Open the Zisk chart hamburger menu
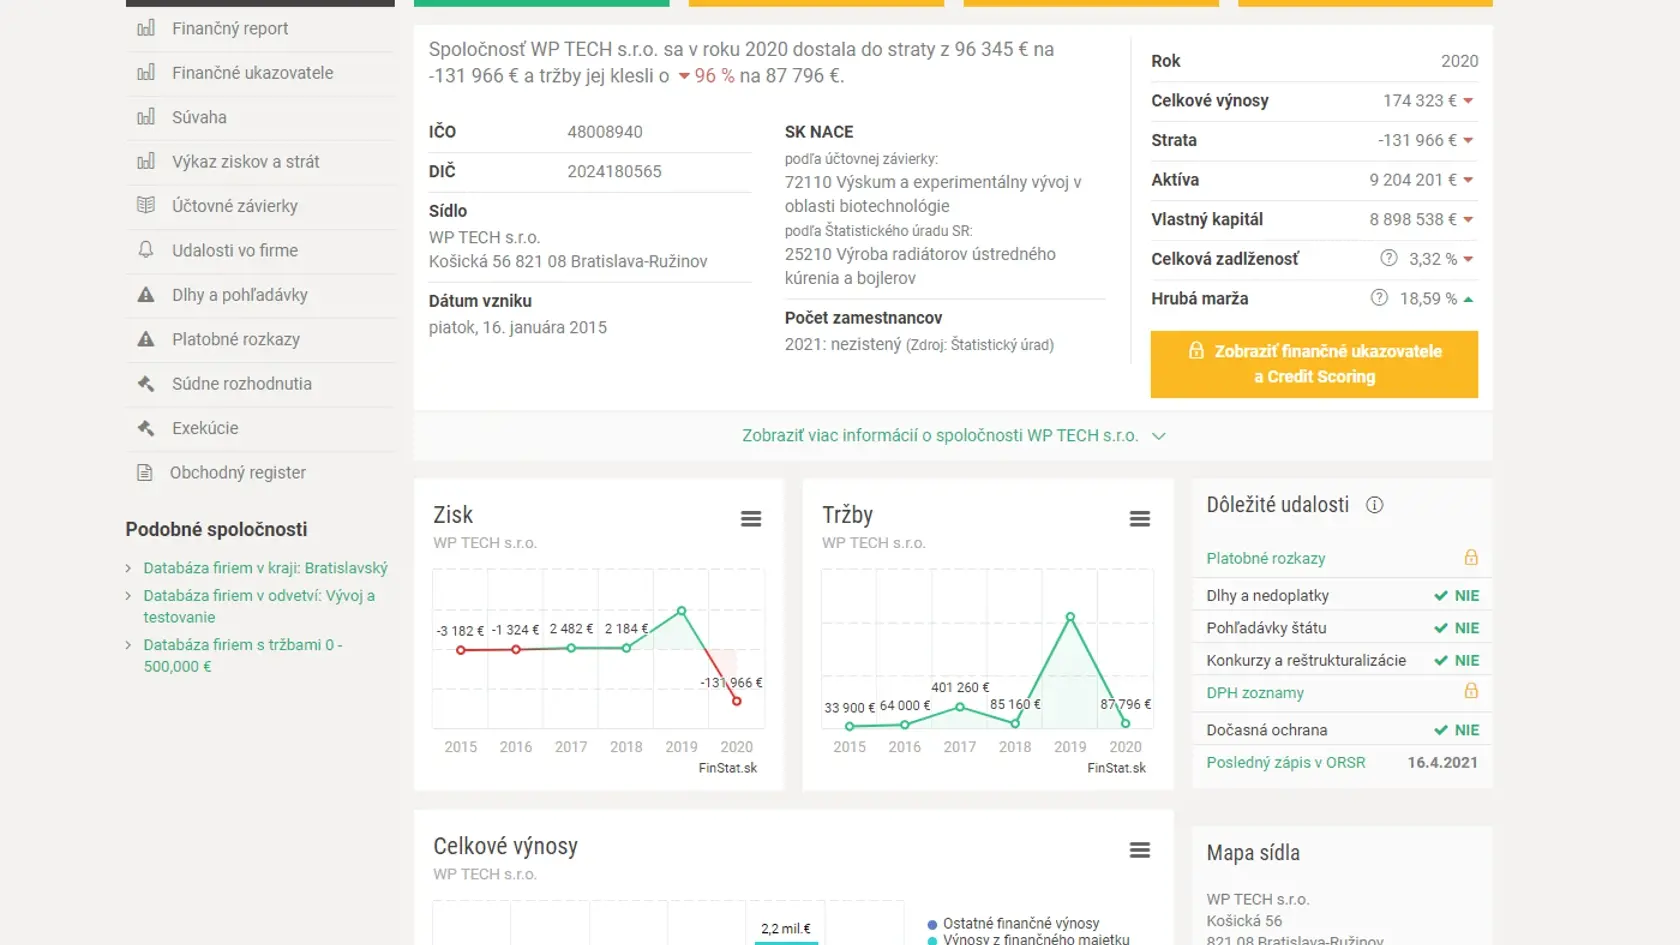1680x945 pixels. (751, 518)
